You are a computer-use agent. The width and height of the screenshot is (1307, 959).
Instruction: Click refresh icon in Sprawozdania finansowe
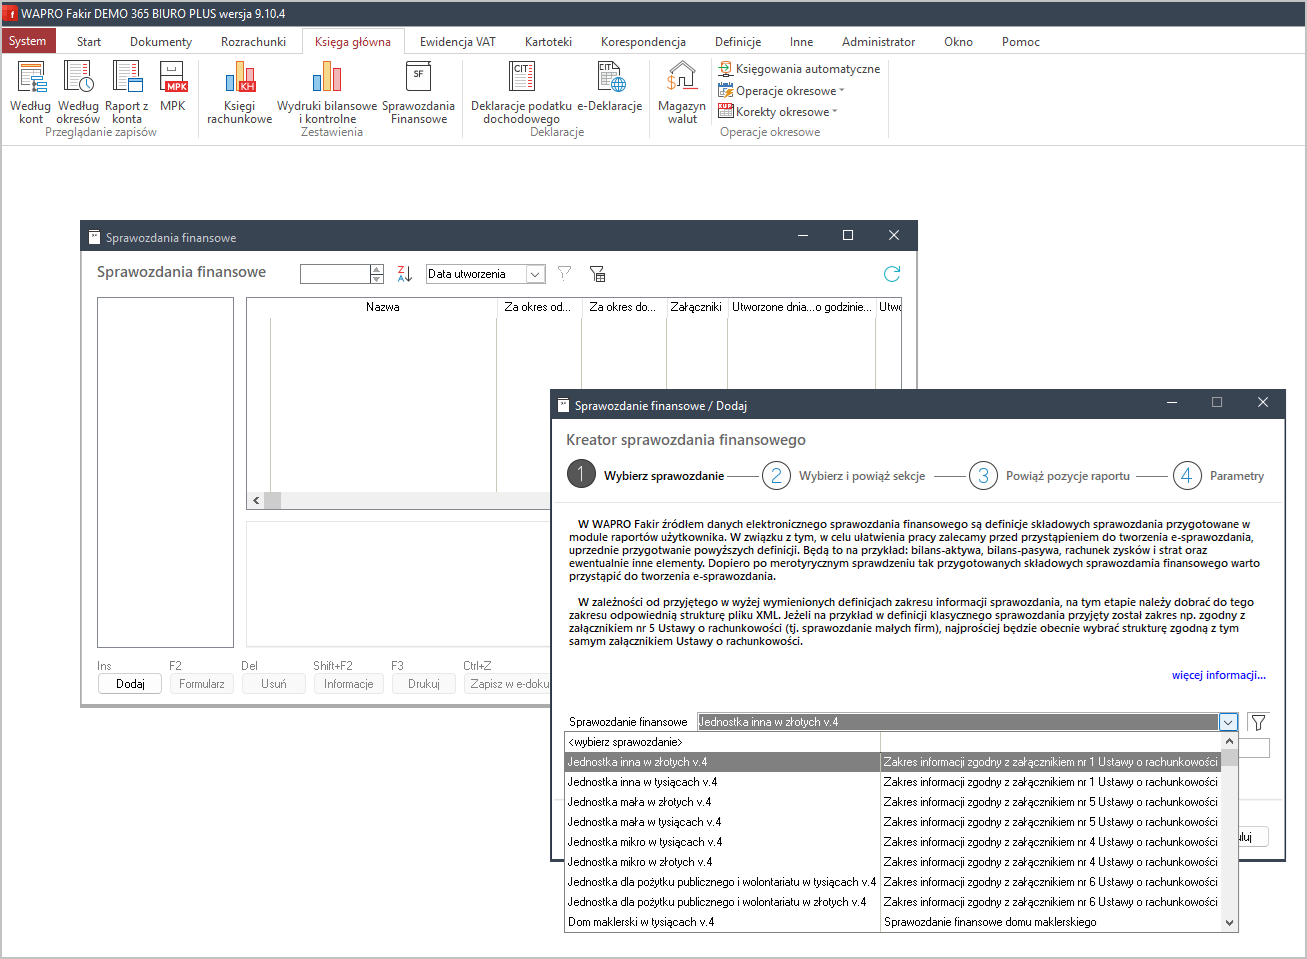[892, 274]
